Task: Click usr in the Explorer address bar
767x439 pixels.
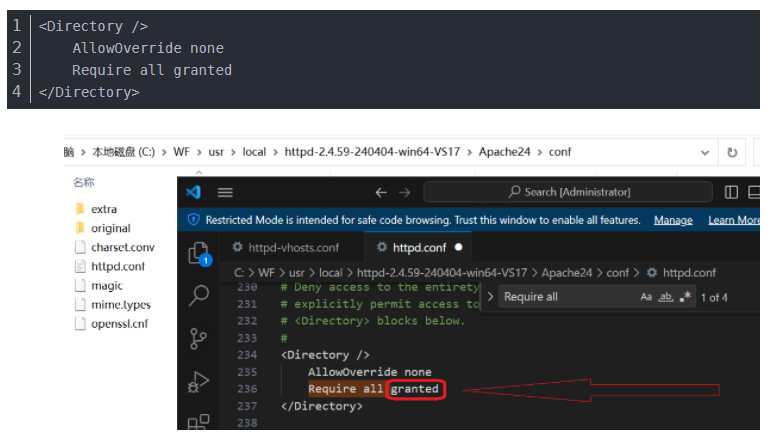Action: [x=216, y=152]
